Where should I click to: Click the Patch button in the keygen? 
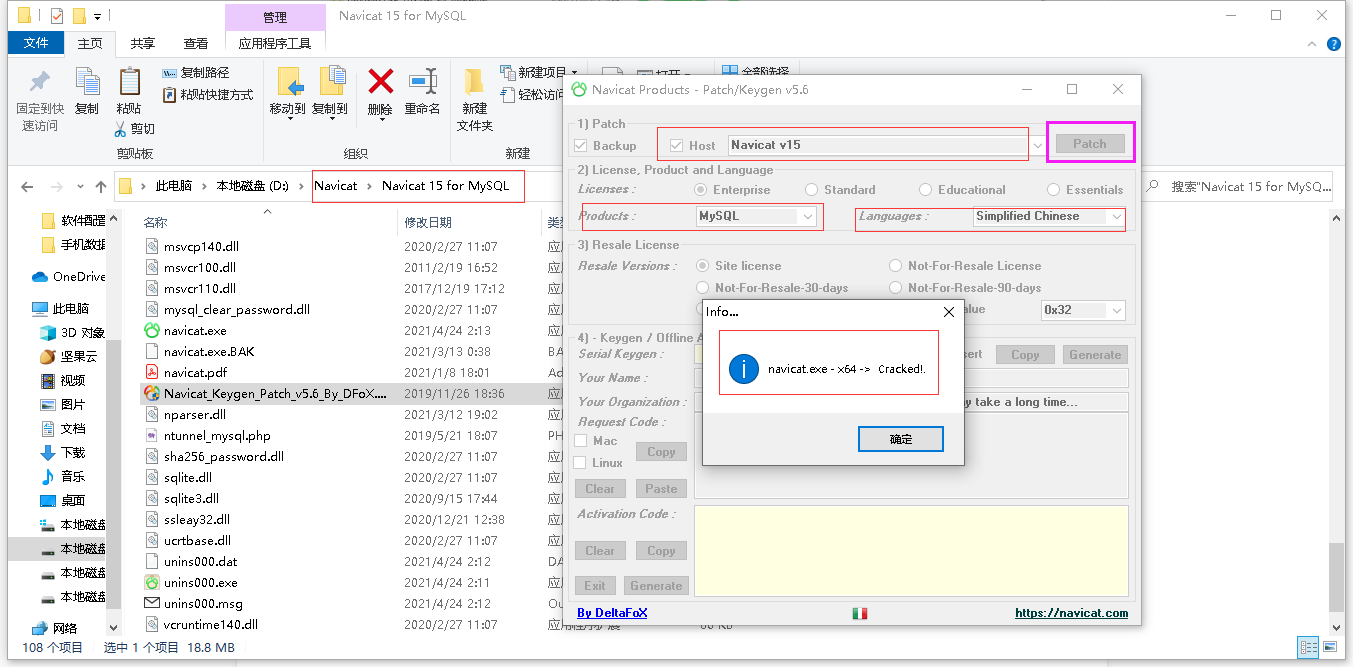(1089, 143)
